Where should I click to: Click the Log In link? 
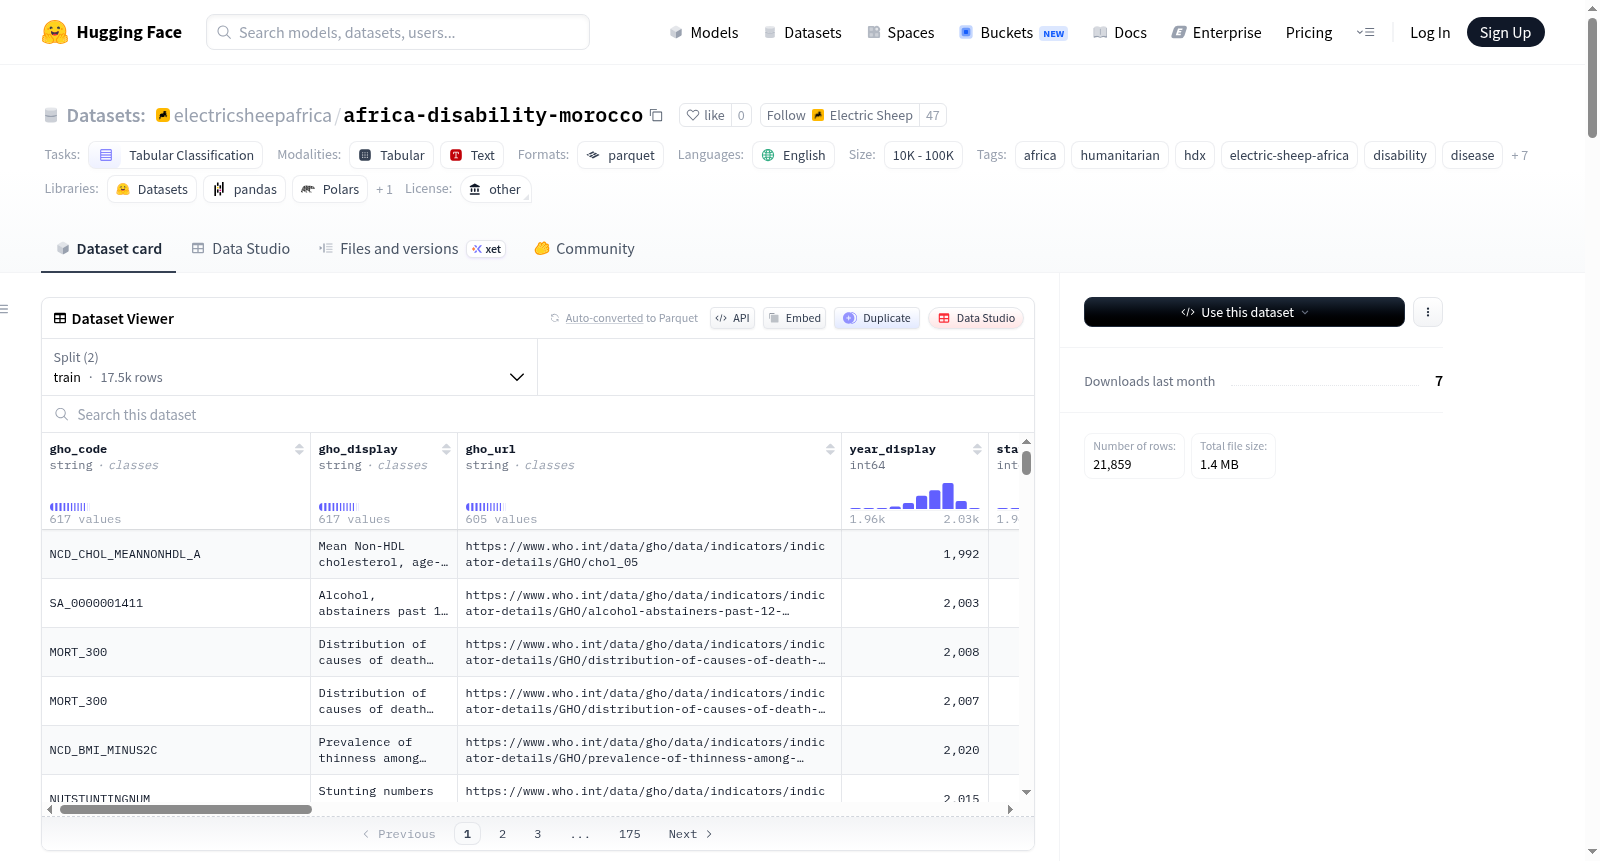pyautogui.click(x=1430, y=32)
